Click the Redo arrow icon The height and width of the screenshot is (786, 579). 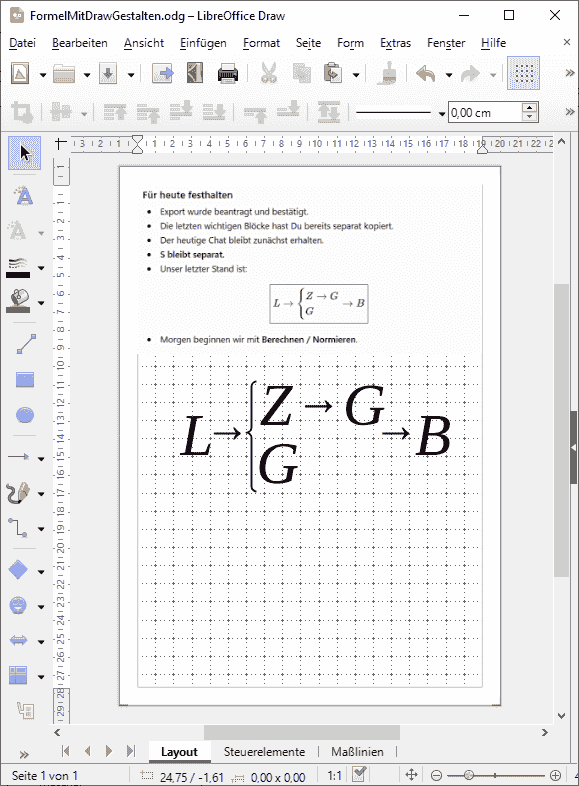point(470,74)
